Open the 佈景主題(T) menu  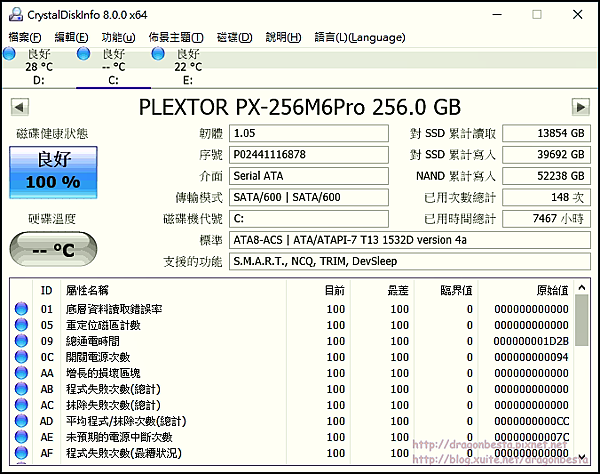tap(176, 37)
